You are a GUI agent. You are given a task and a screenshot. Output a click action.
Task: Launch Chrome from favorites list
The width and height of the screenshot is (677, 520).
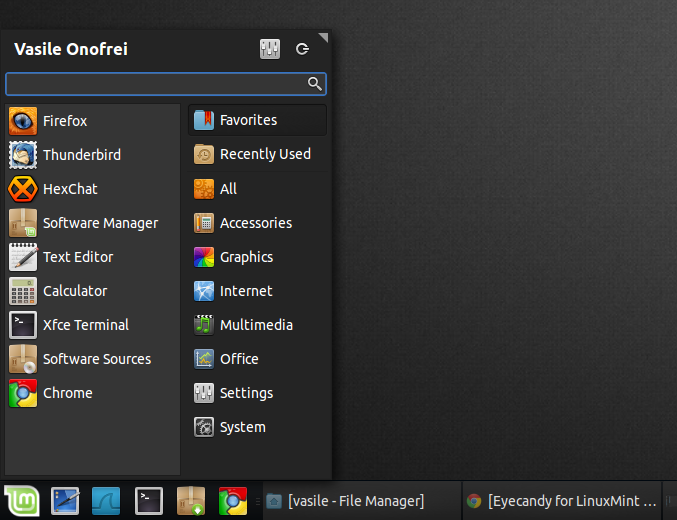(92, 393)
